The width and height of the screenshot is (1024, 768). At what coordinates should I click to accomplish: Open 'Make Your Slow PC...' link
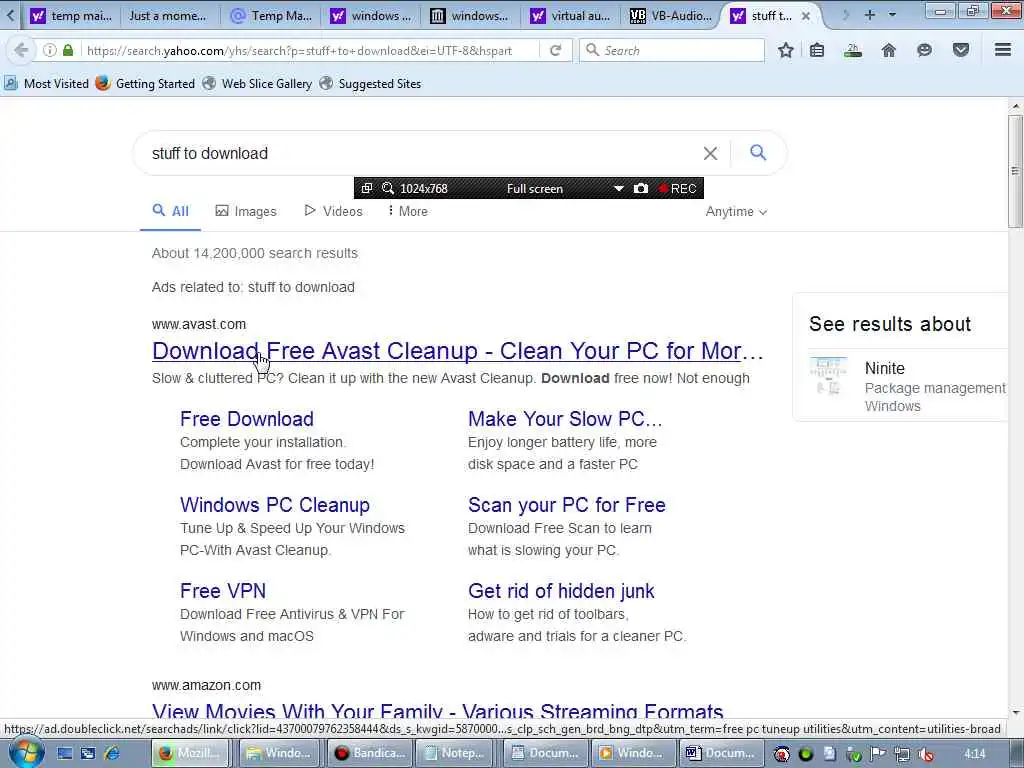[566, 419]
